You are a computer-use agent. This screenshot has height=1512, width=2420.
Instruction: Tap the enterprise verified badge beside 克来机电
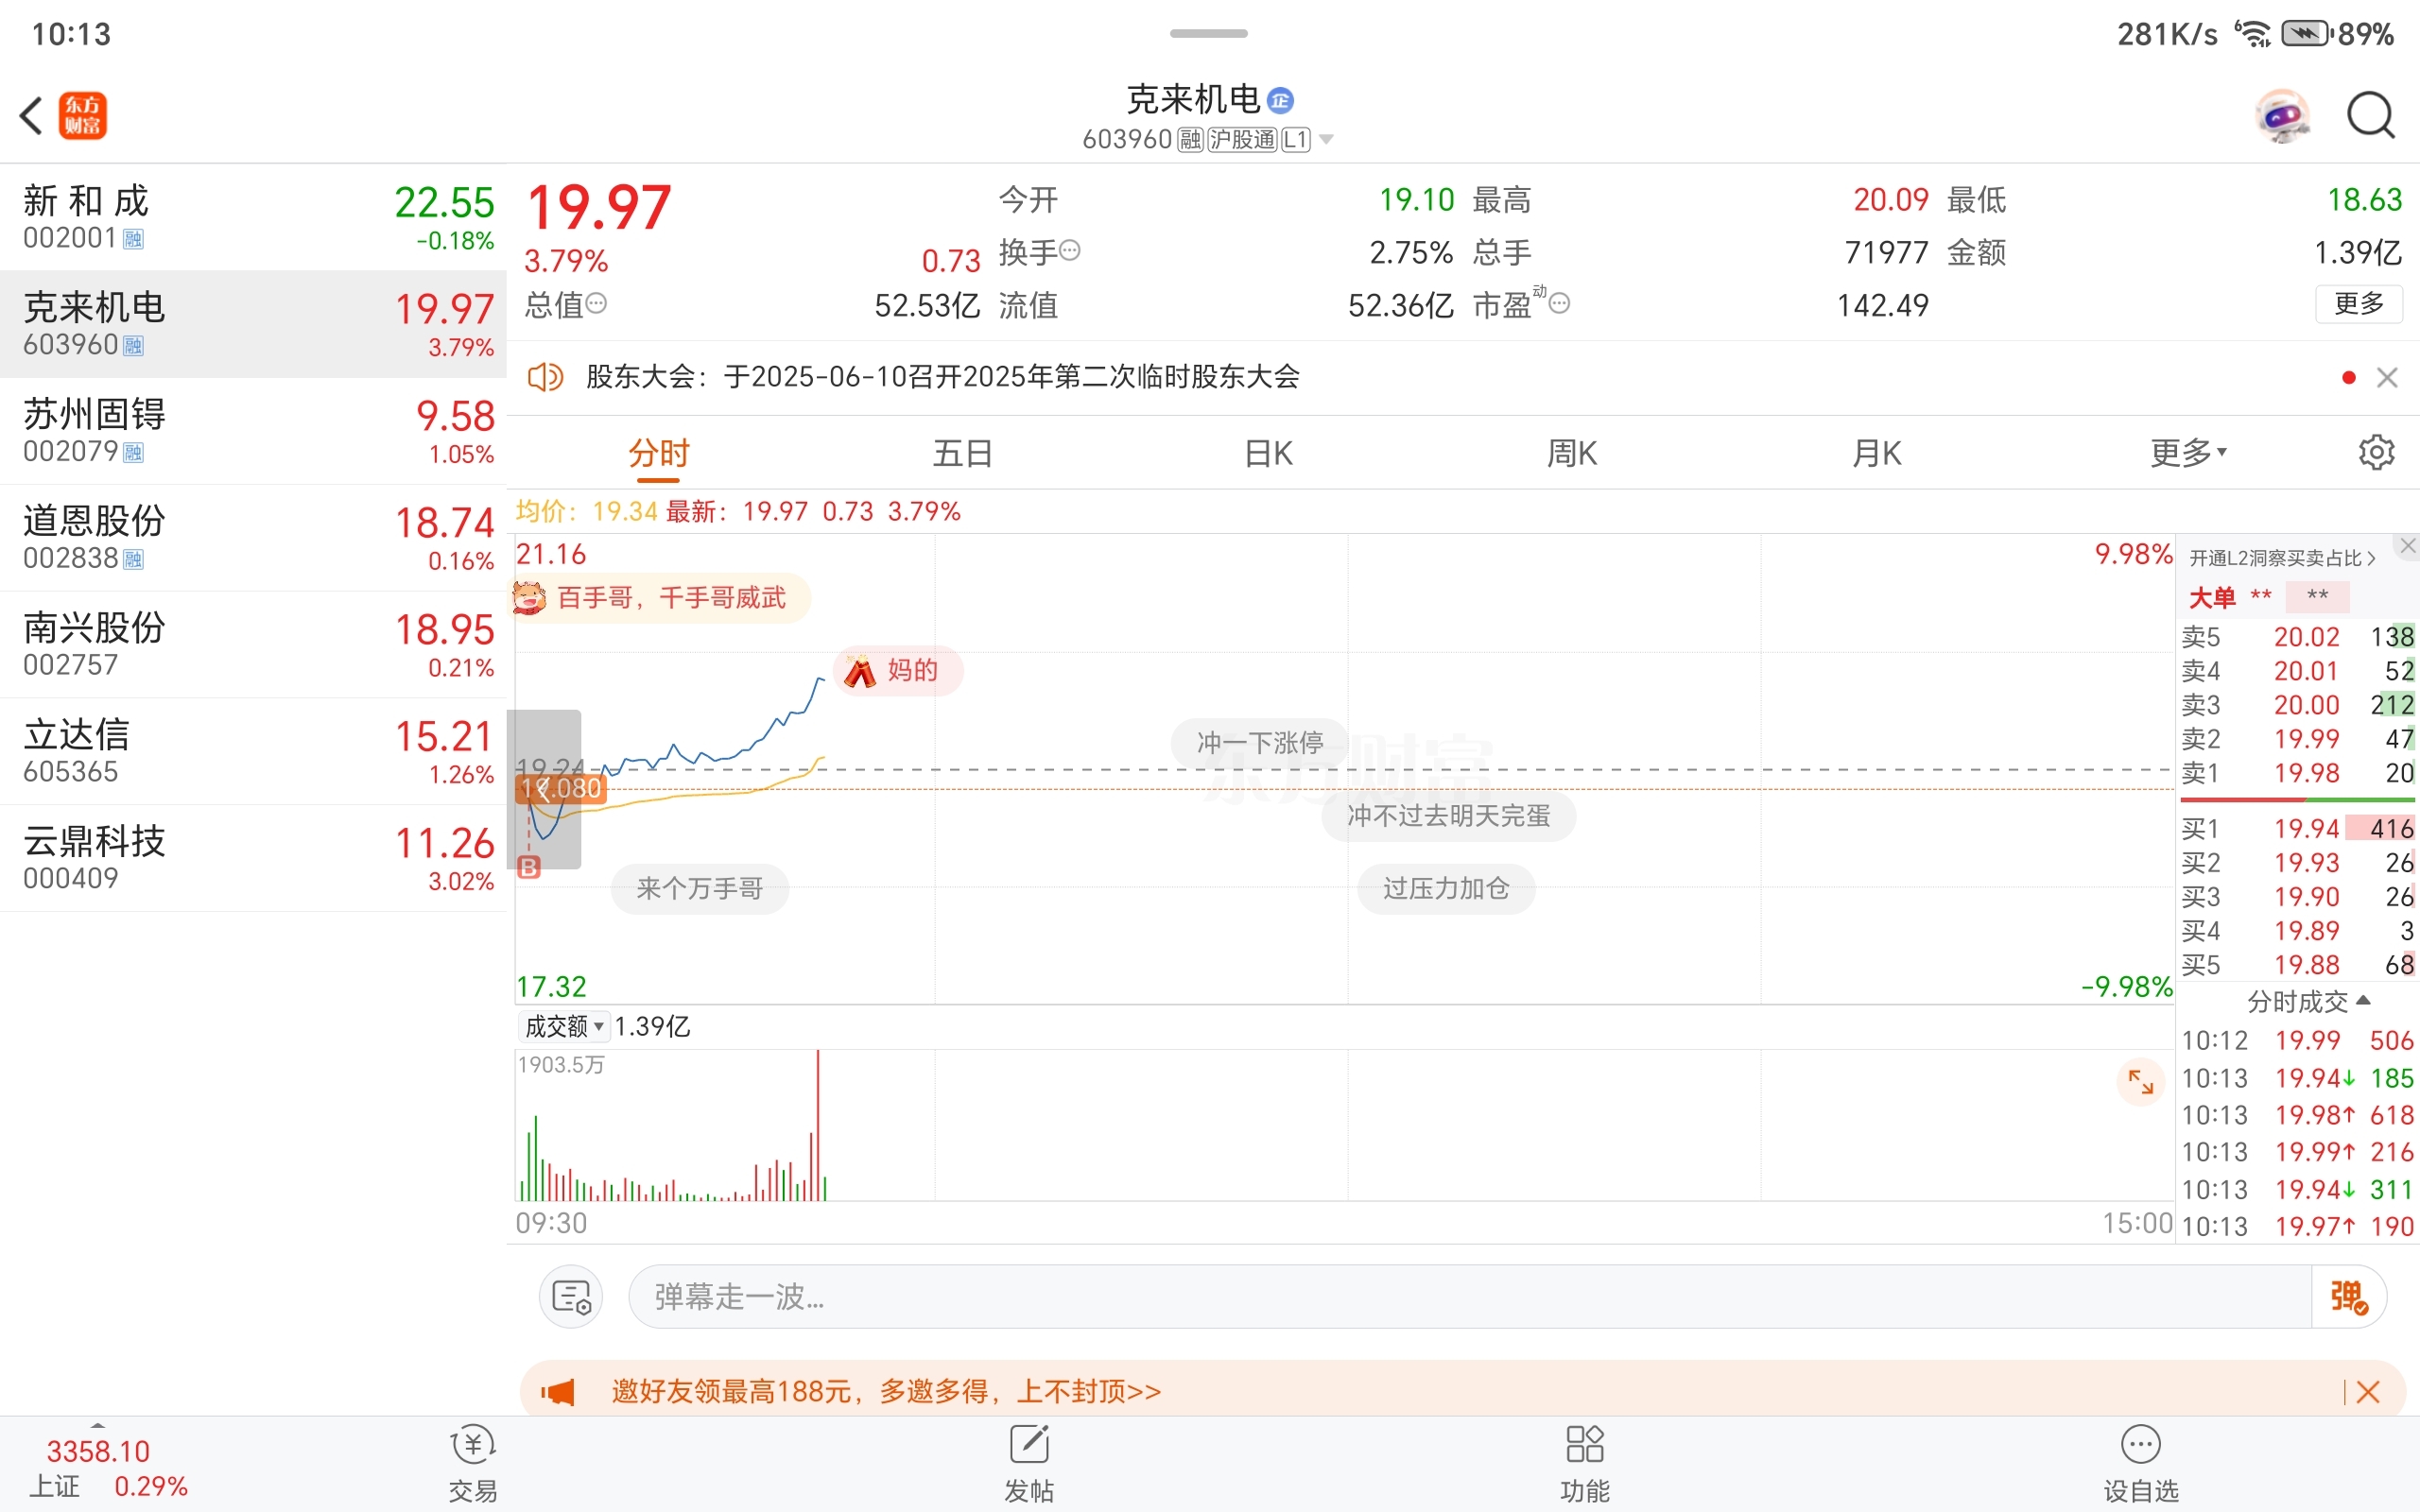[x=1280, y=100]
